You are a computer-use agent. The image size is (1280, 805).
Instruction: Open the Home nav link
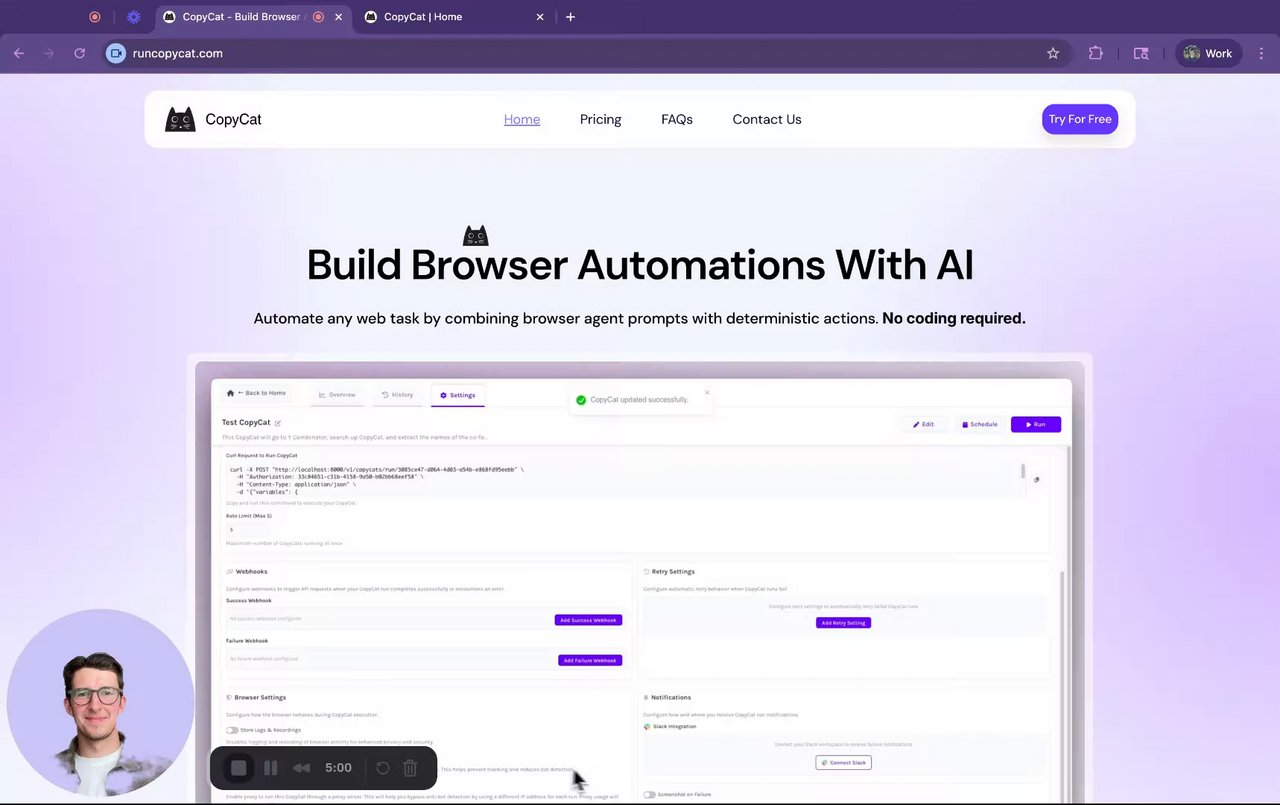pos(522,119)
